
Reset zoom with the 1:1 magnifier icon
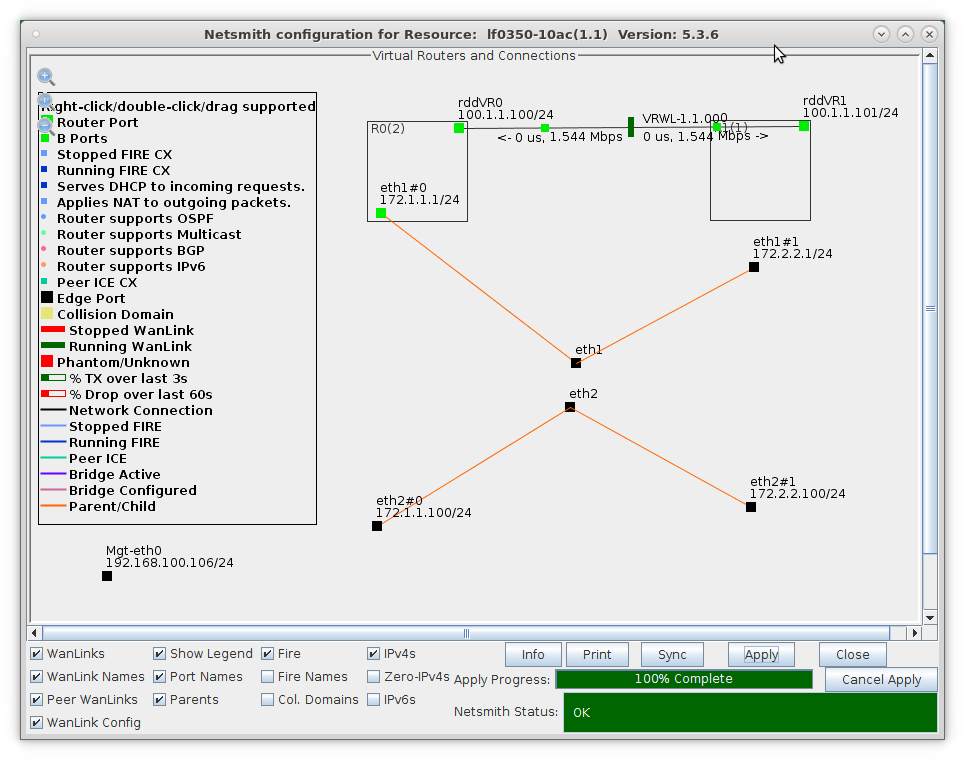tap(45, 101)
